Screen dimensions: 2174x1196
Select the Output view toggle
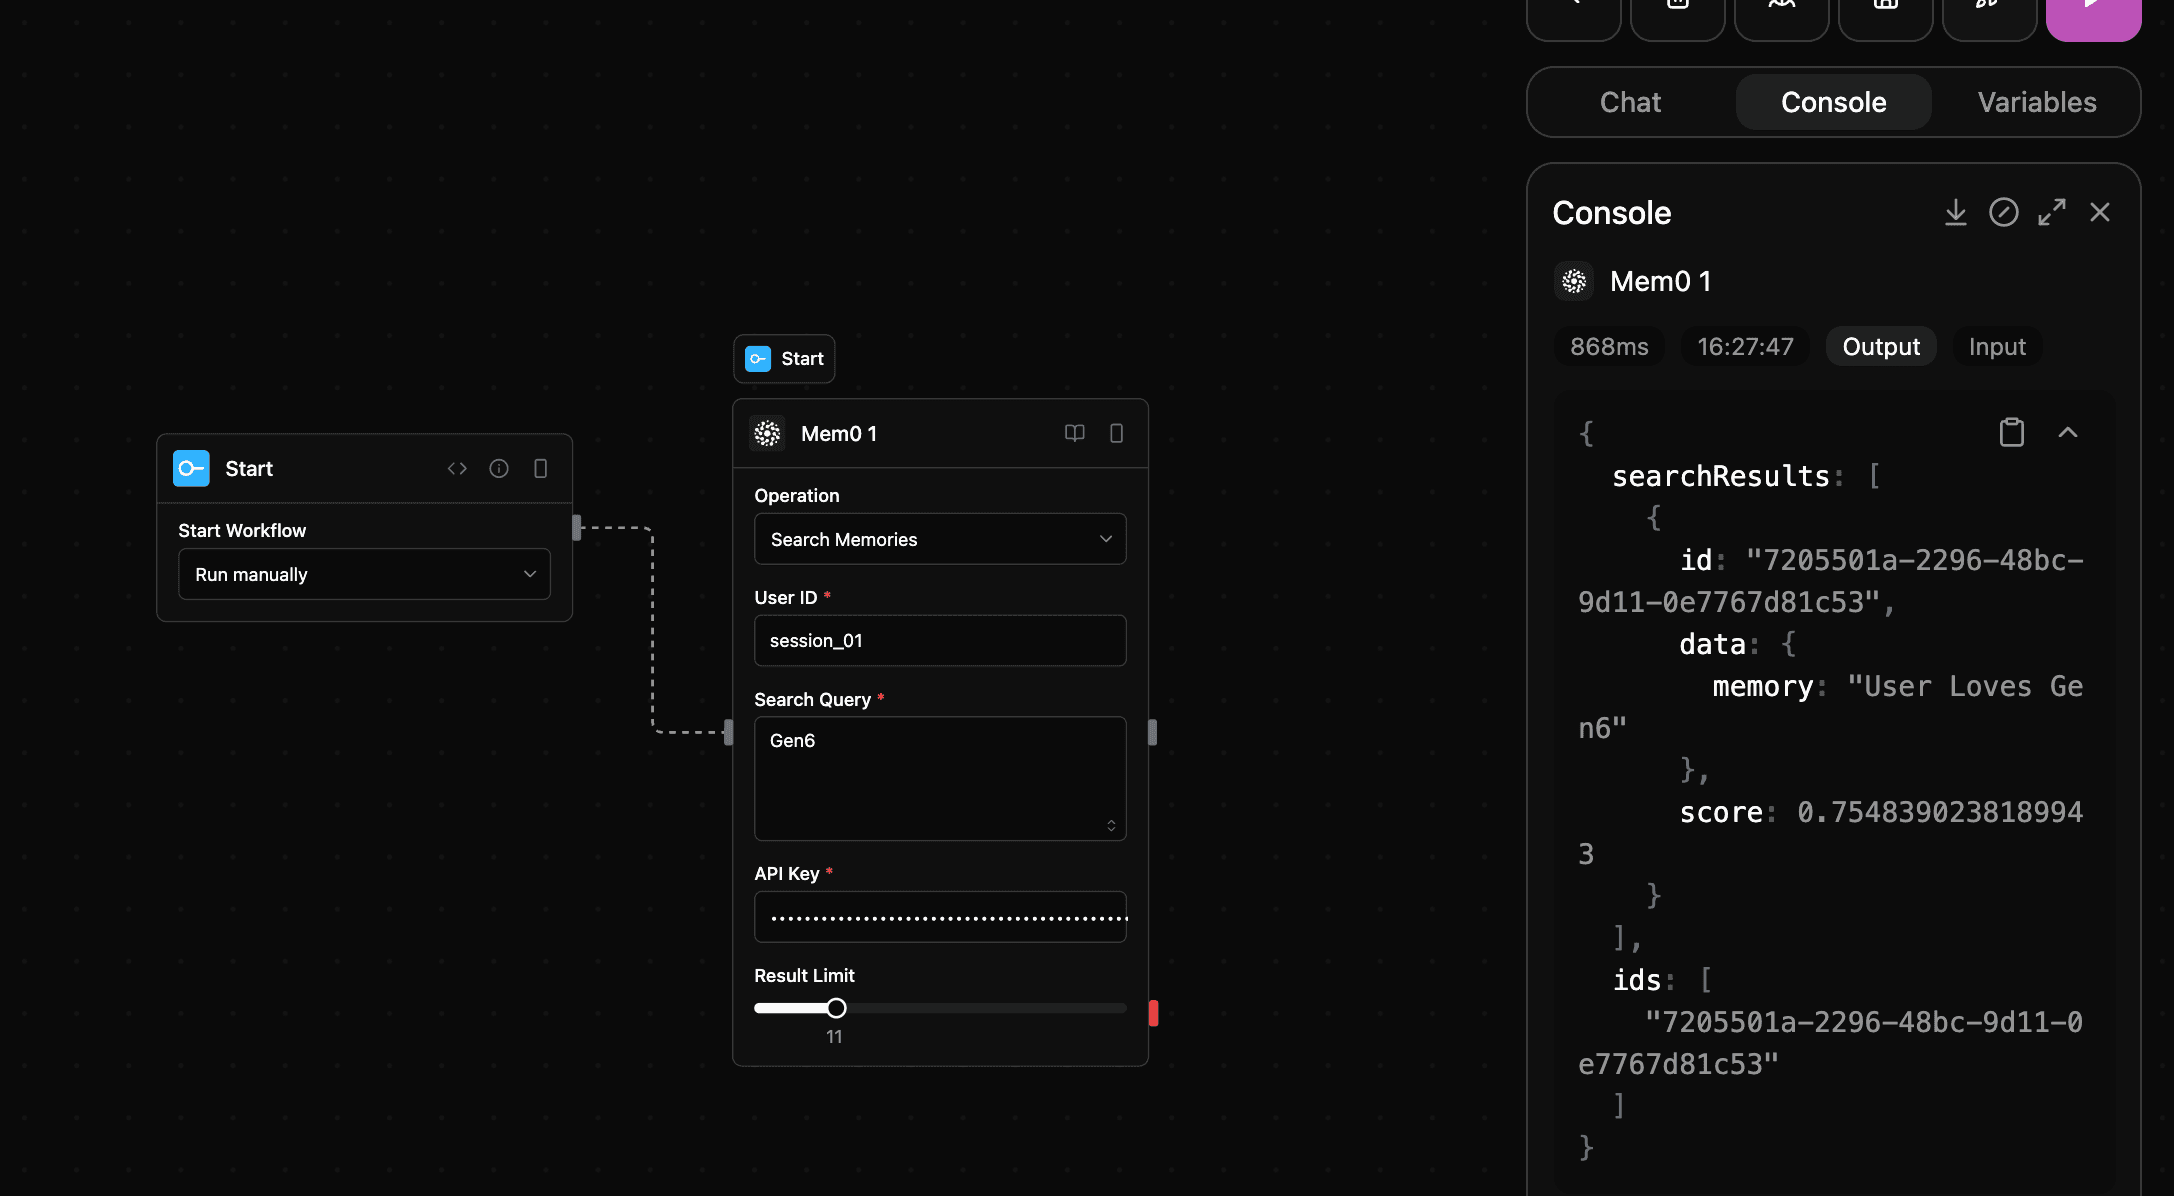pos(1881,346)
